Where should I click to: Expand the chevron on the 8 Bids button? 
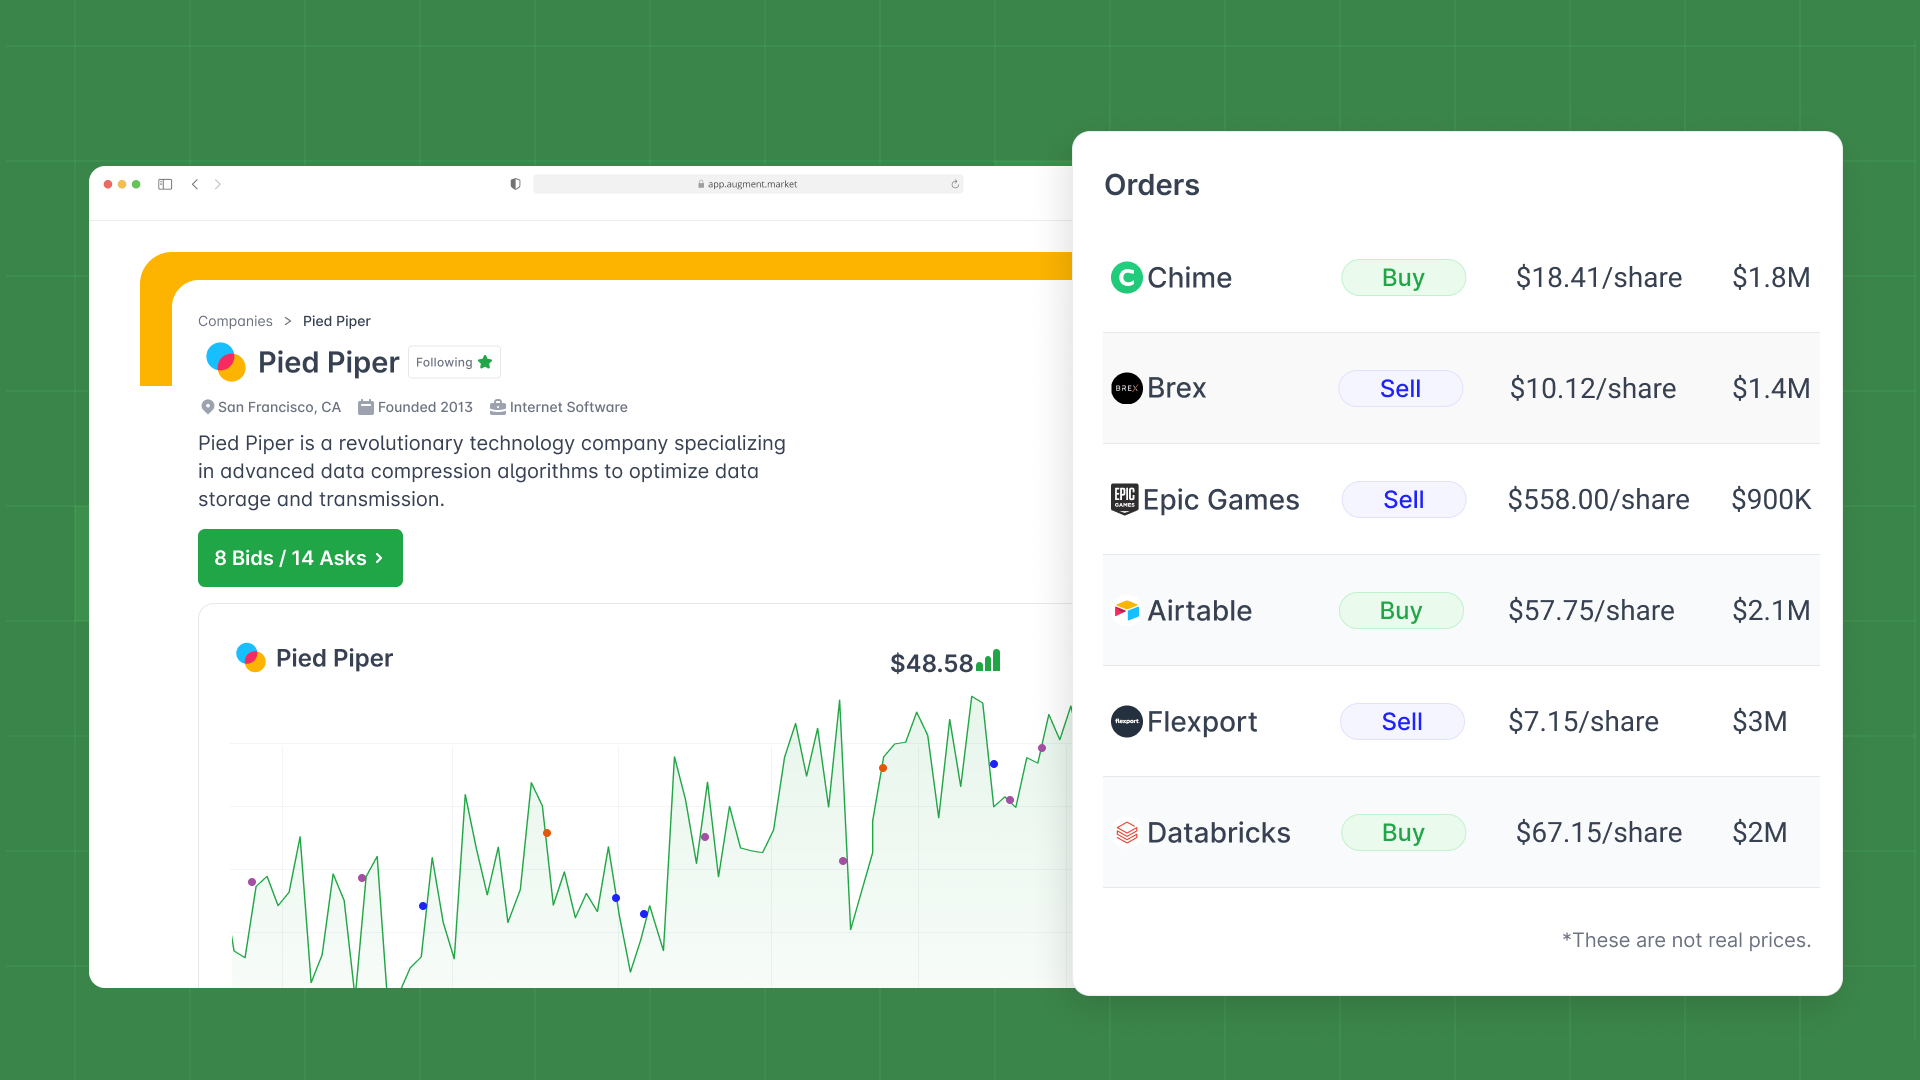coord(378,558)
